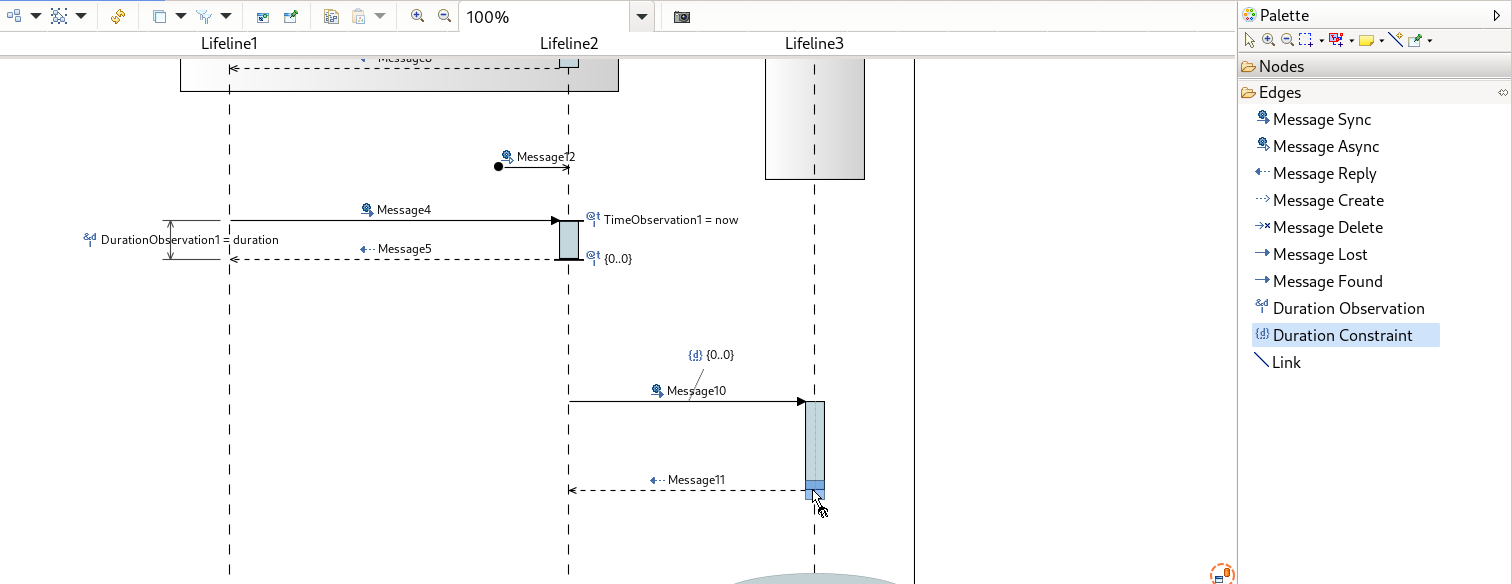Image resolution: width=1512 pixels, height=584 pixels.
Task: Select the Message Delete edge tool
Action: tap(1319, 228)
